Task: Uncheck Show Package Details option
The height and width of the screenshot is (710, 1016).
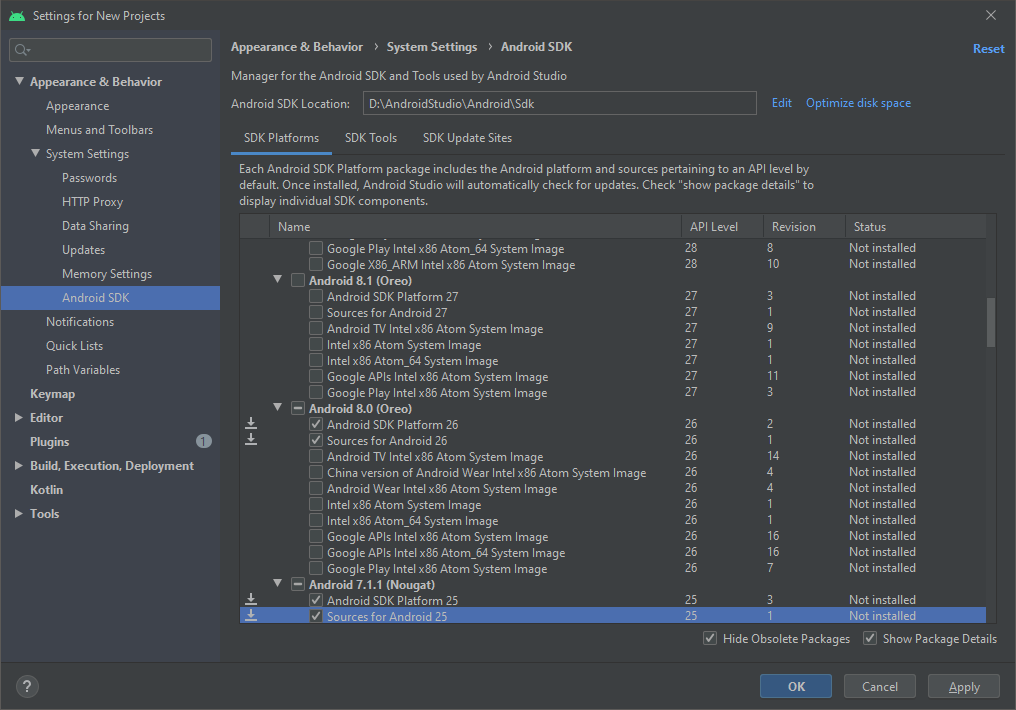Action: click(x=870, y=639)
